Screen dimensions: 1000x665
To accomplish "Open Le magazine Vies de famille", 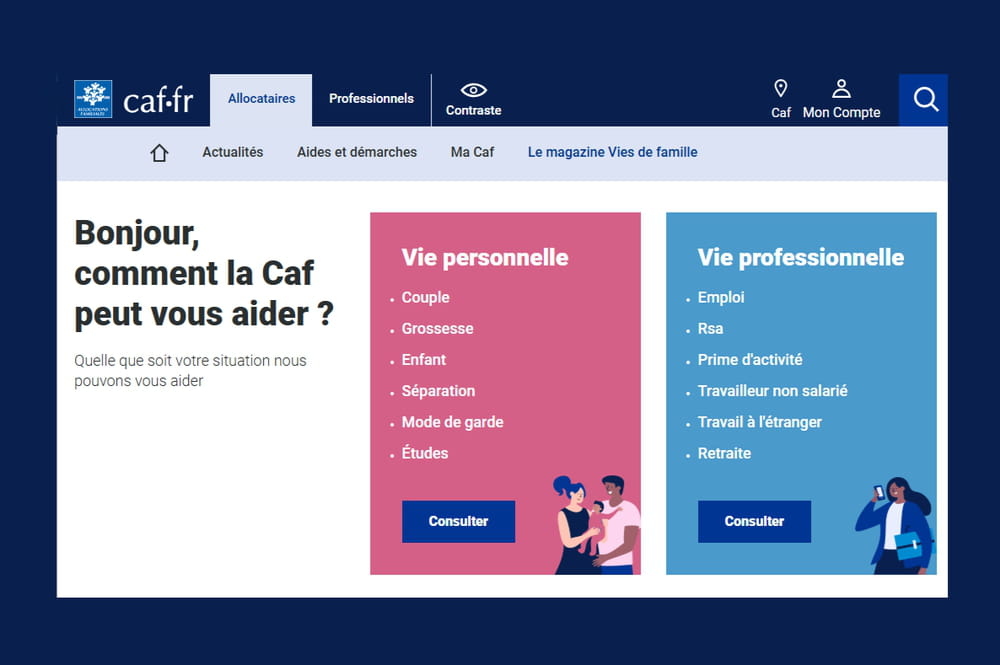I will coord(612,152).
